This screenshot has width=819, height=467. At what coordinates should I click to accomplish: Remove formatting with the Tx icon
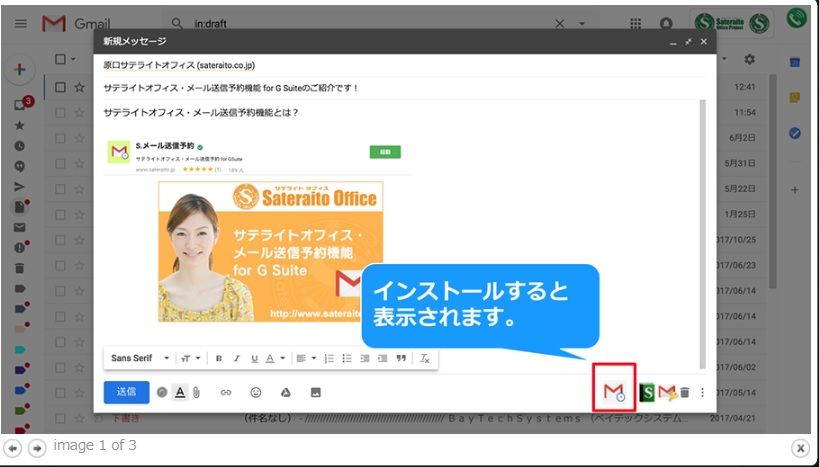pos(425,358)
